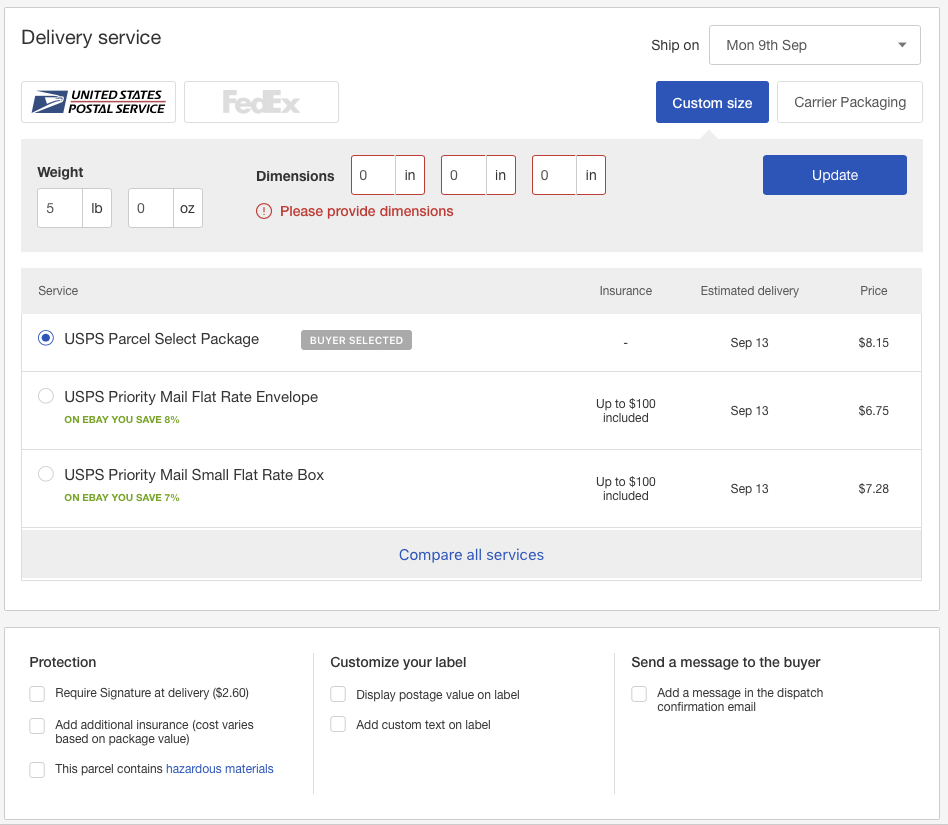The image size is (948, 825).
Task: Choose the FedEx carrier logo
Action: coord(261,102)
